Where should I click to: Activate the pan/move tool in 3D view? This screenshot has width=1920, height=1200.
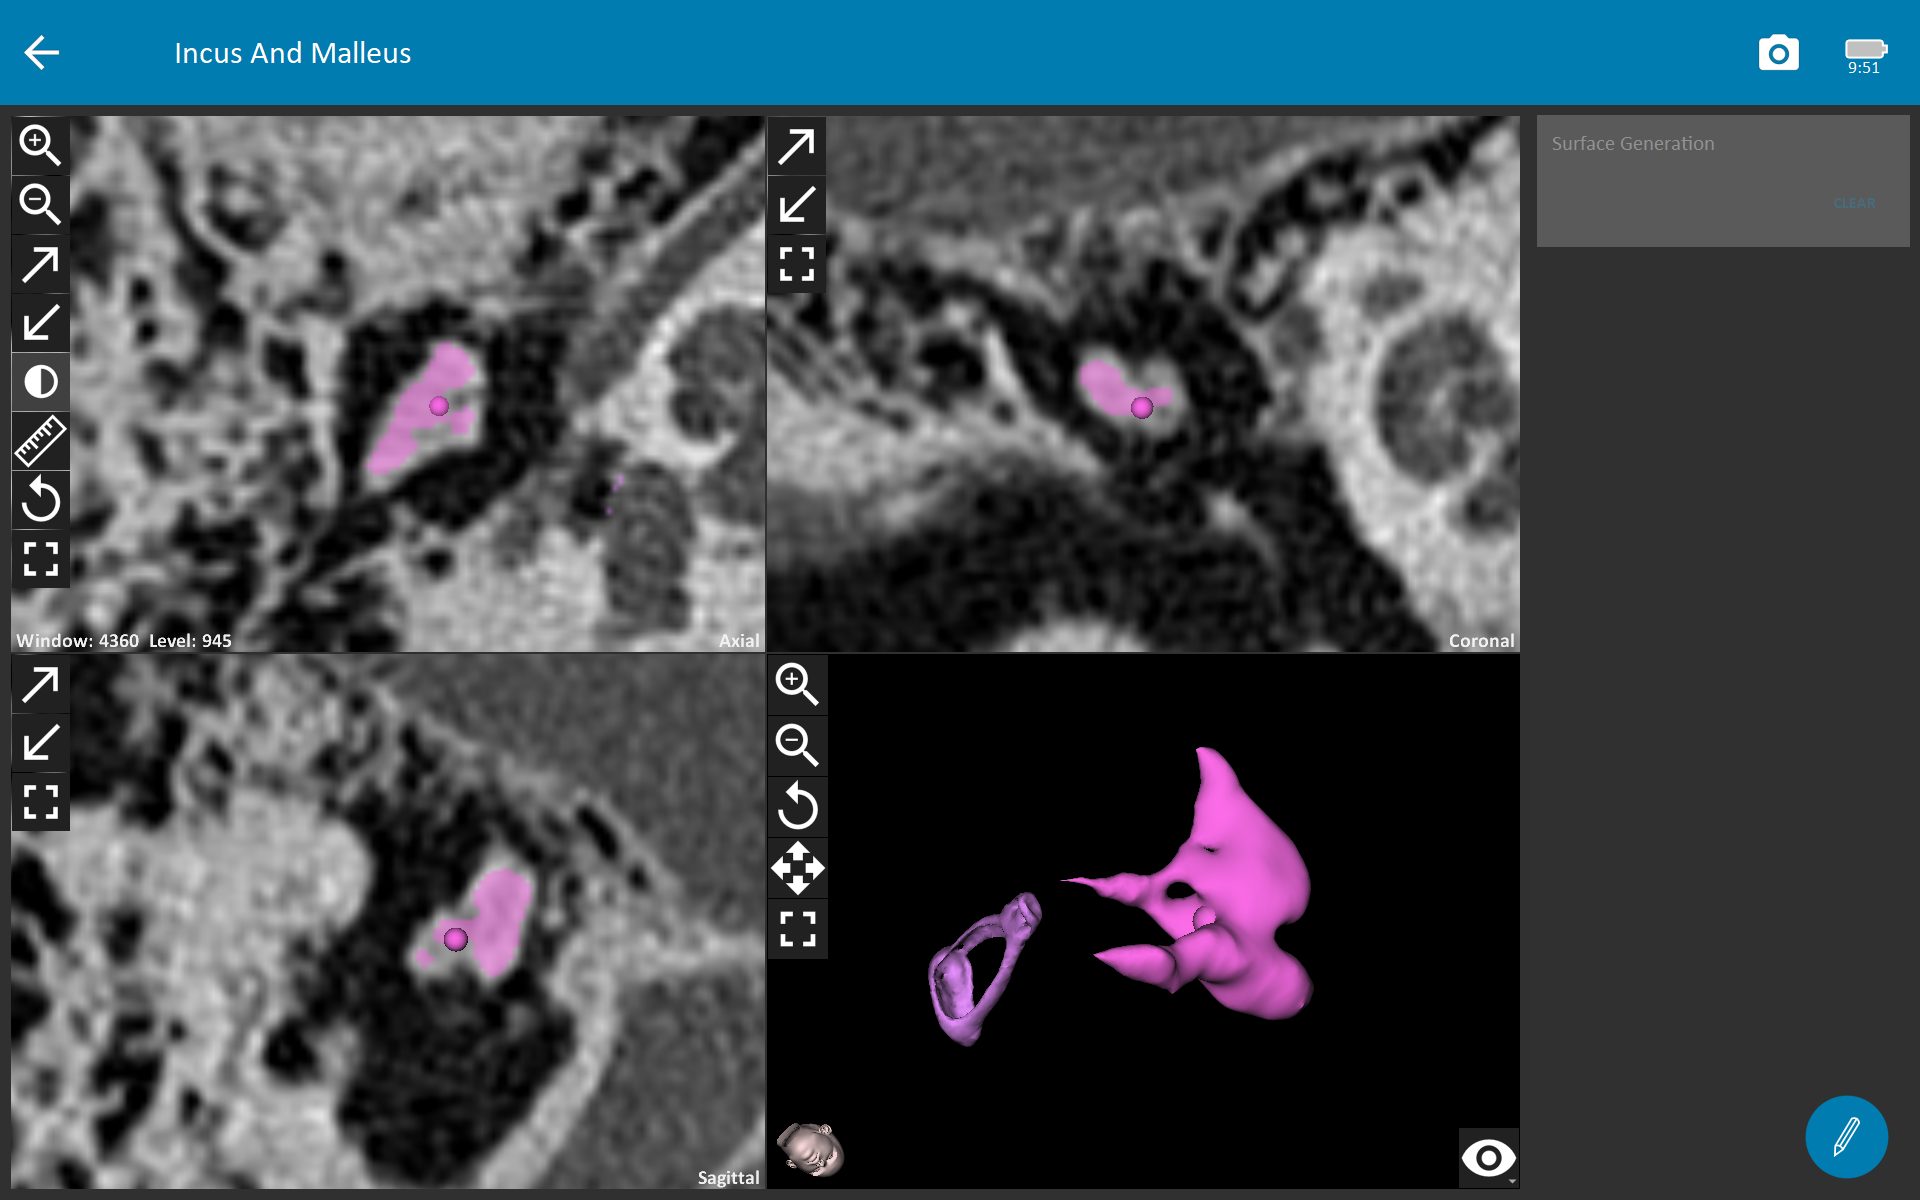point(797,868)
